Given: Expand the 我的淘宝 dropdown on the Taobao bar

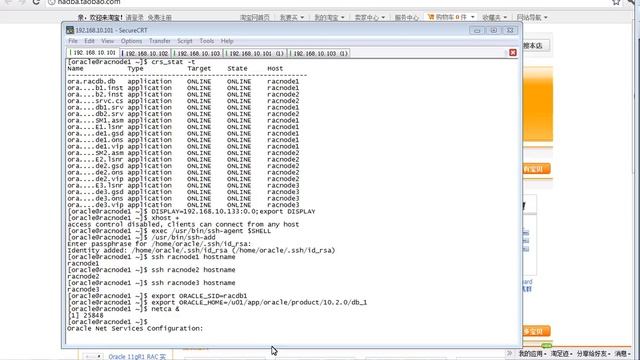Looking at the screenshot, I should (329, 18).
